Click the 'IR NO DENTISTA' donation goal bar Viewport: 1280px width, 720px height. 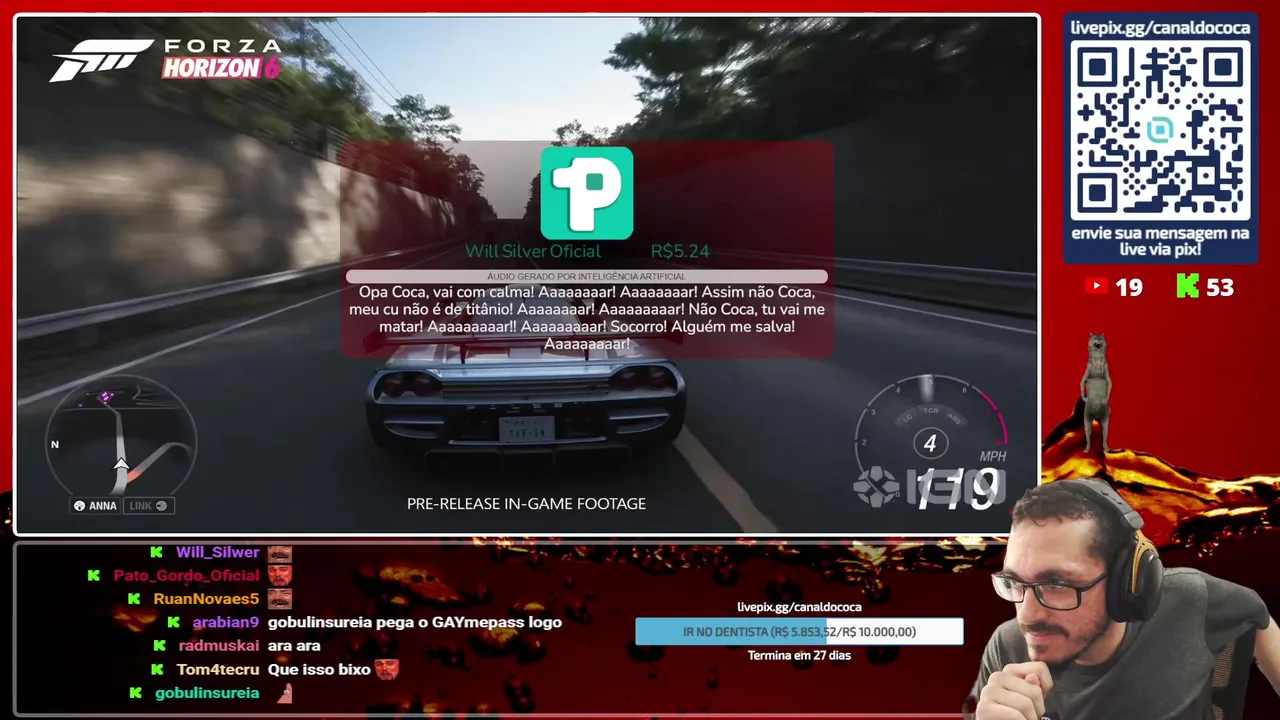point(799,632)
